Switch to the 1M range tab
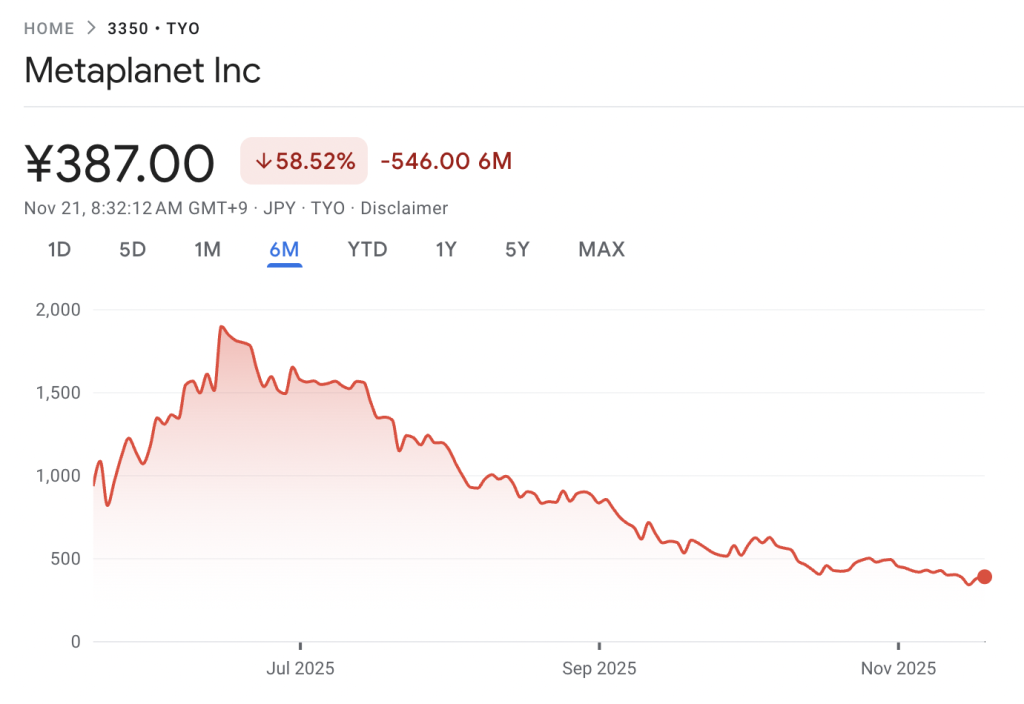This screenshot has height=704, width=1024. (207, 249)
